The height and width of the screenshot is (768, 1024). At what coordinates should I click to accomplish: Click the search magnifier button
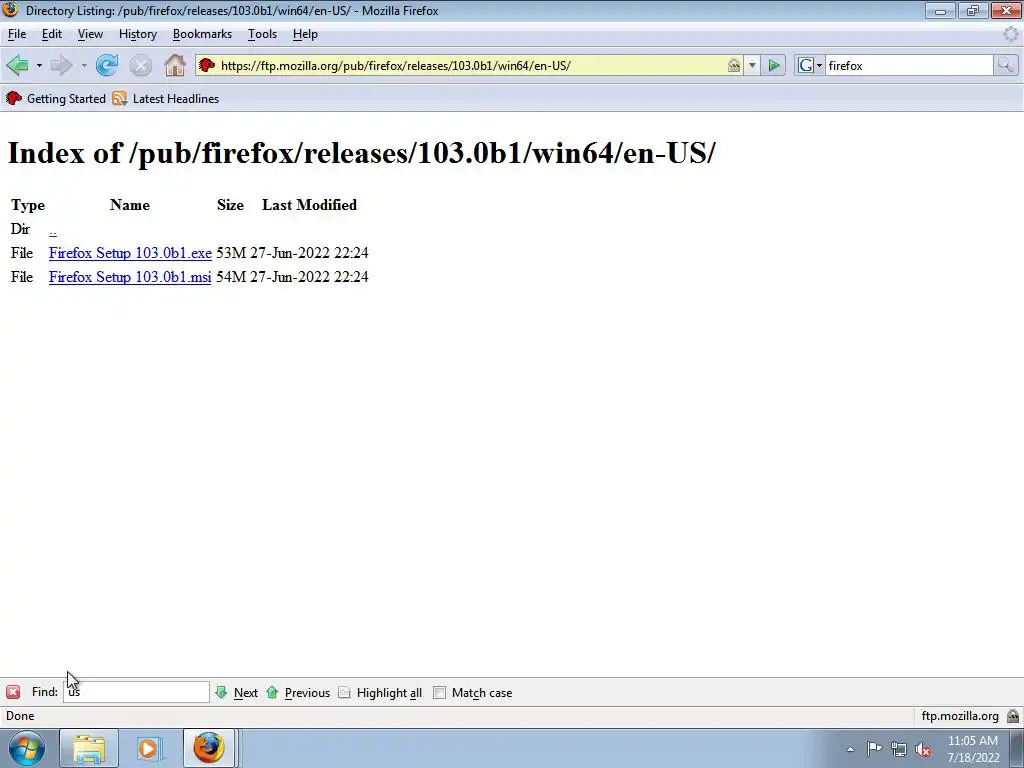click(x=1005, y=65)
